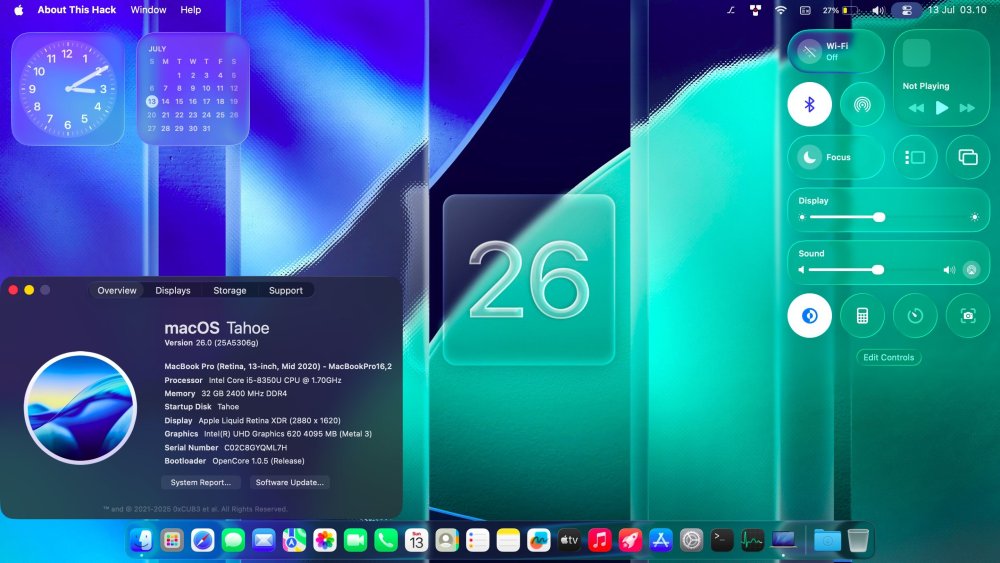Click the battery 27% indicator
Image resolution: width=1000 pixels, height=563 pixels.
tap(841, 10)
